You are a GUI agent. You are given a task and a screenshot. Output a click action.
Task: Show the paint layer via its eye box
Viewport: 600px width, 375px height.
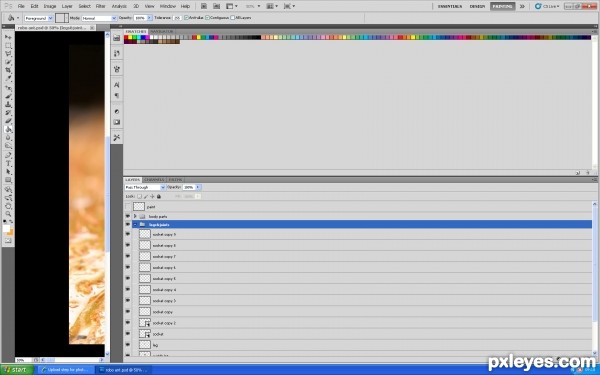tap(128, 207)
